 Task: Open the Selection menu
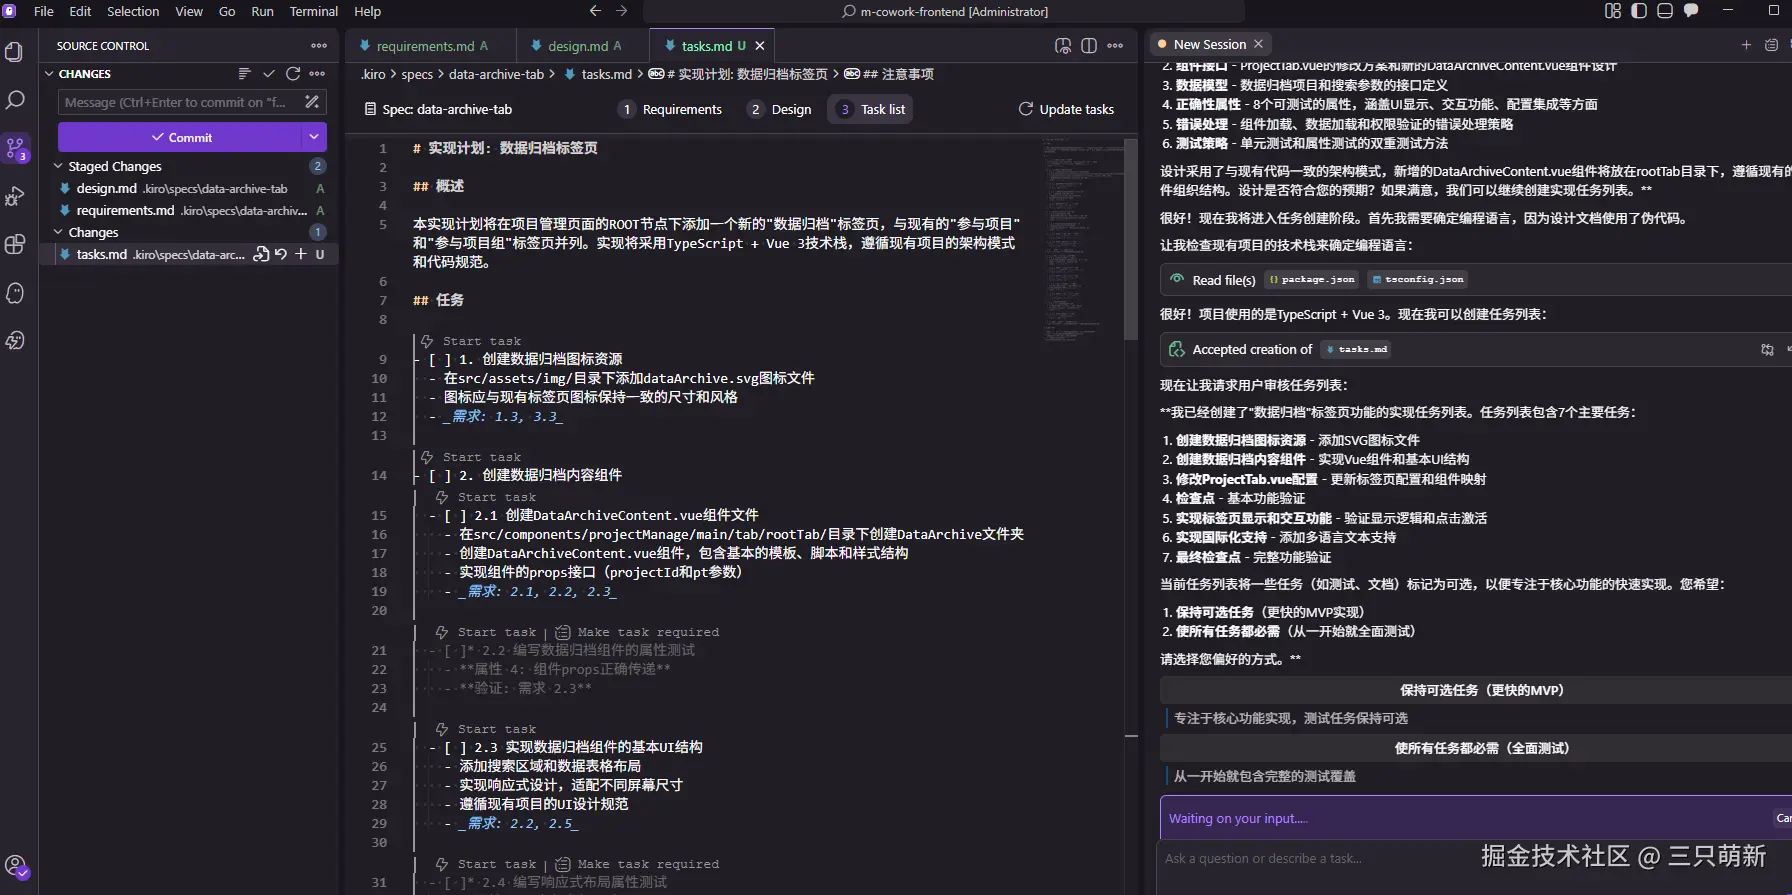(x=133, y=11)
